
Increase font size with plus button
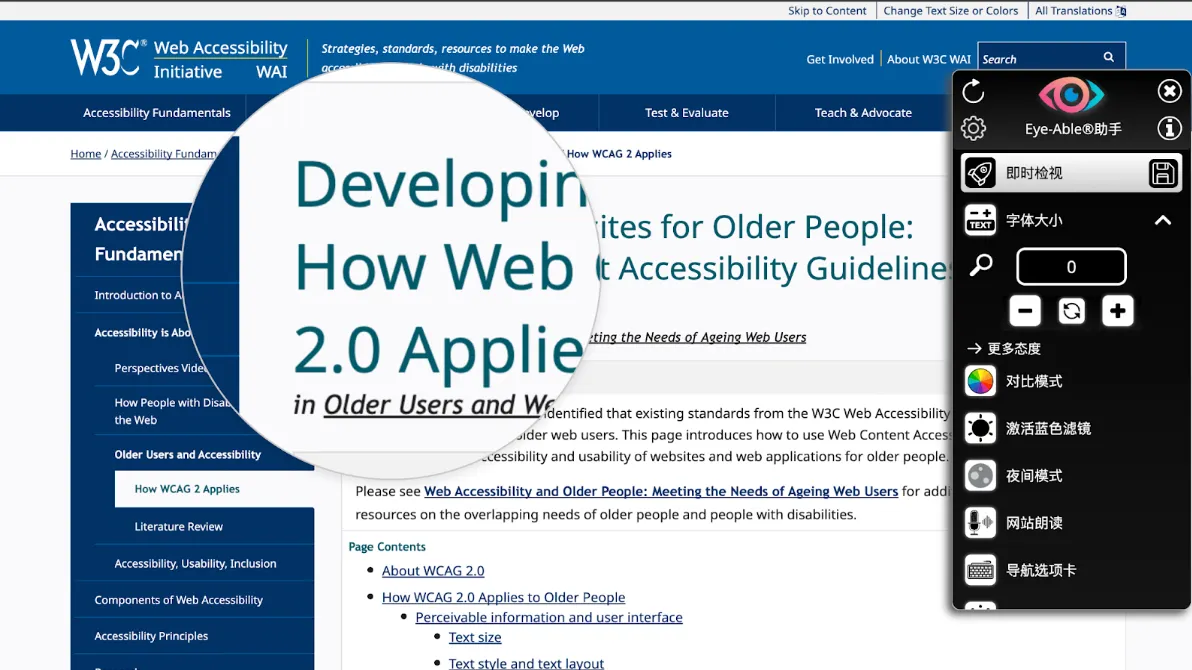(x=1118, y=311)
